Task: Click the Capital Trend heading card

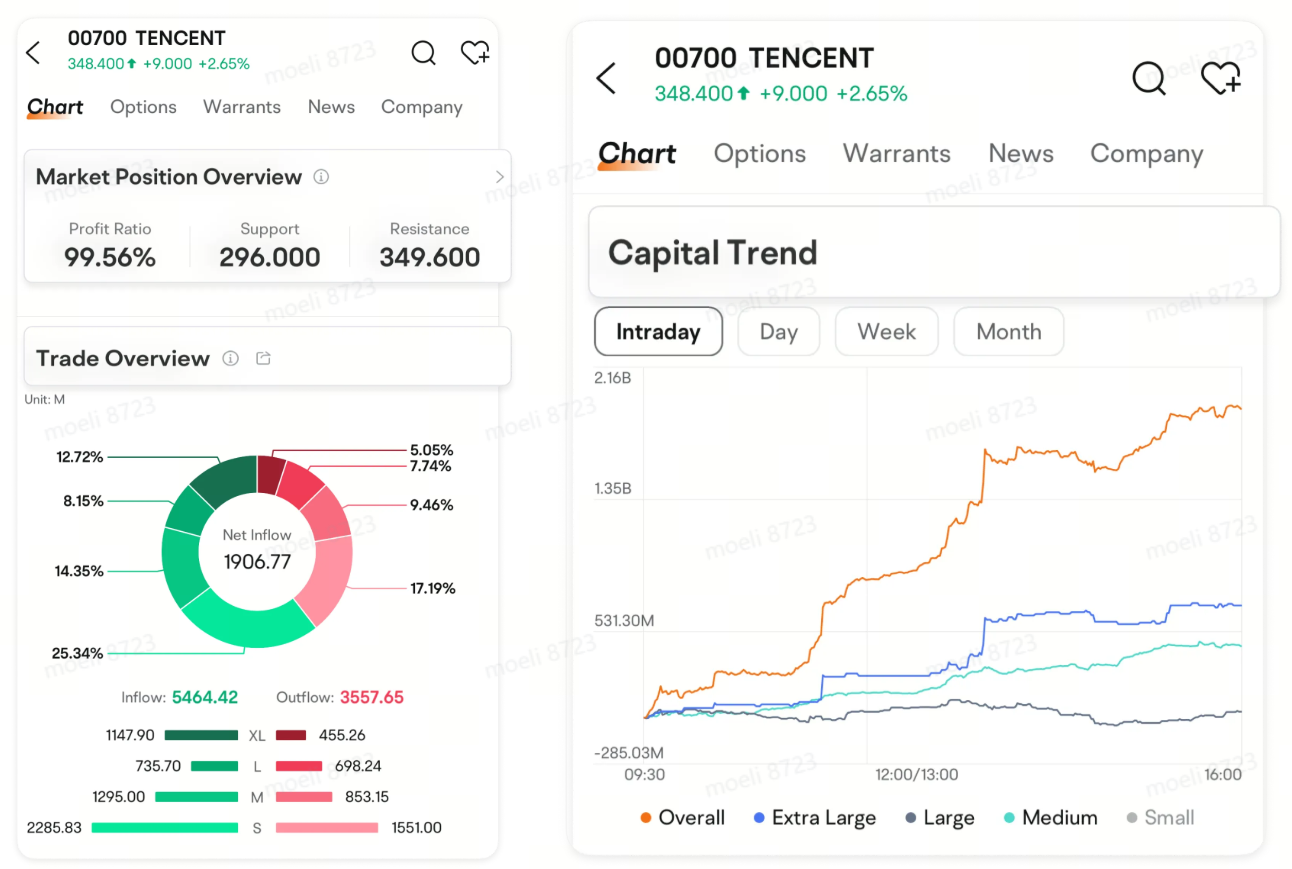Action: pyautogui.click(x=934, y=252)
